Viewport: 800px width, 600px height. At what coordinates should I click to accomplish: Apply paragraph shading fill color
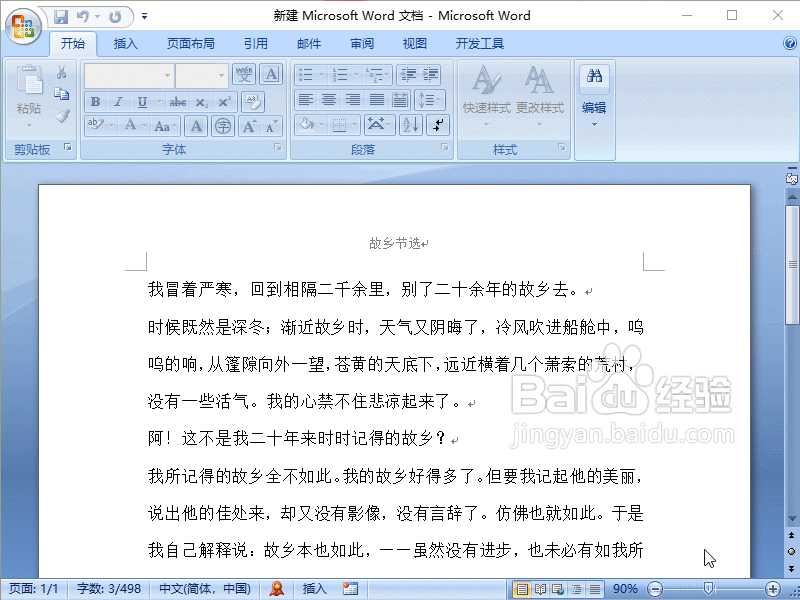click(307, 124)
